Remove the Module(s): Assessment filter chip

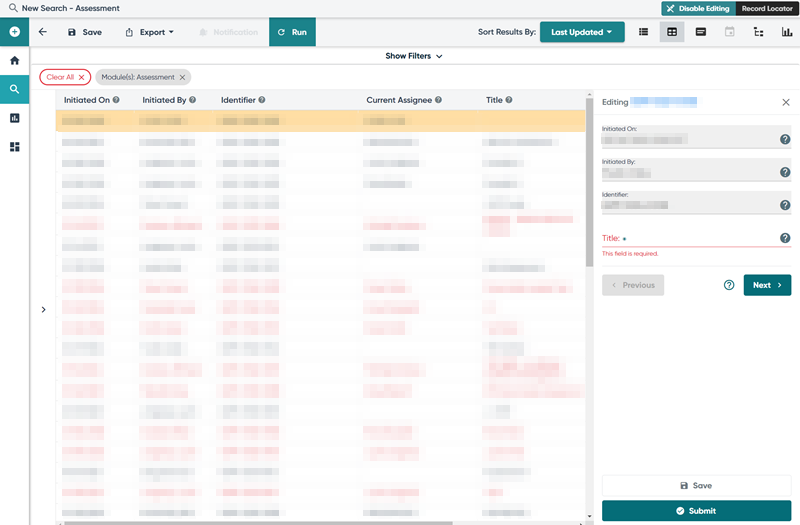coord(182,78)
